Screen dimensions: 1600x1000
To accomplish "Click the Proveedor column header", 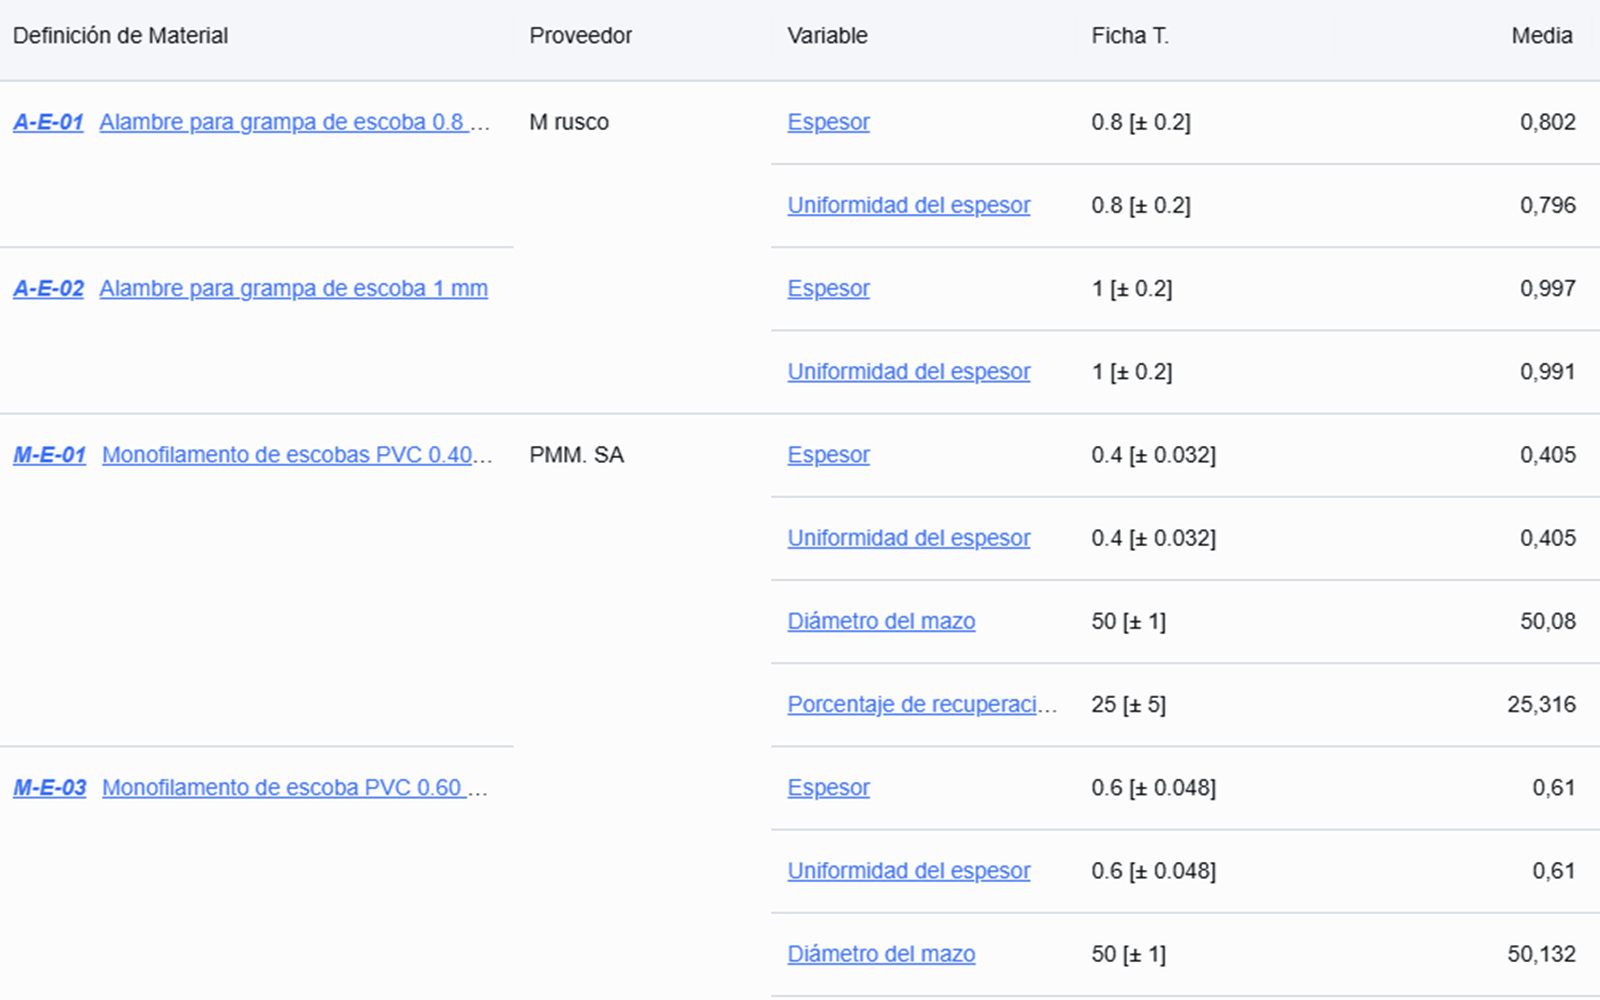I will tap(580, 36).
